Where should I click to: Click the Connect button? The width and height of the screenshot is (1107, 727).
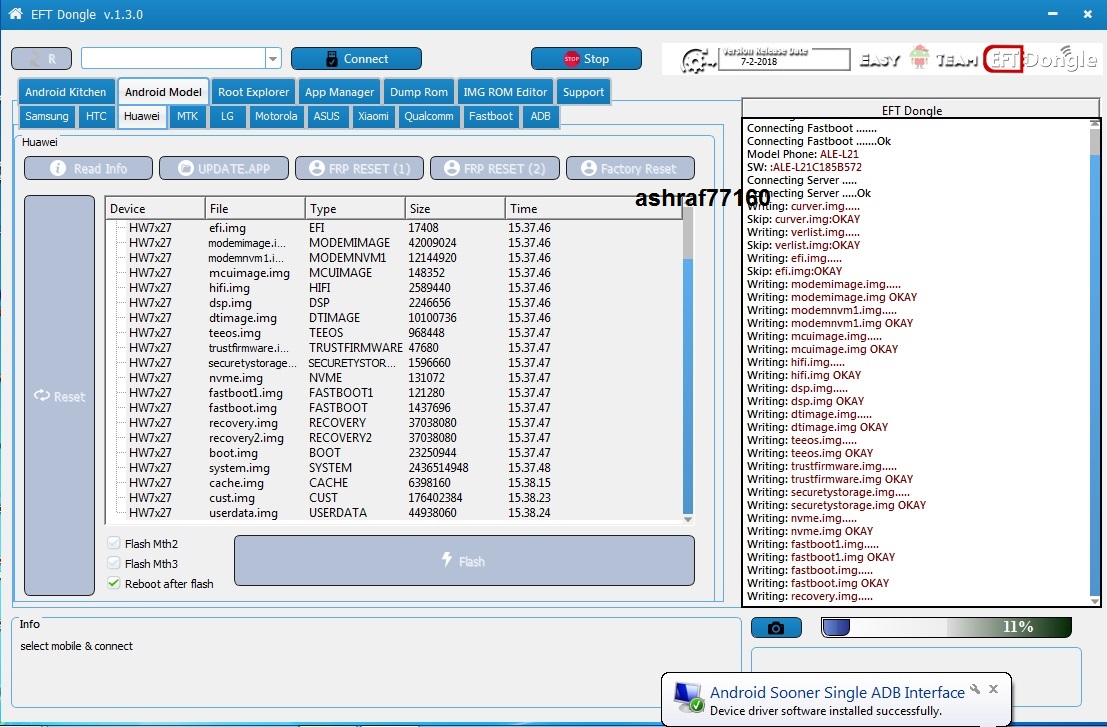coord(357,59)
